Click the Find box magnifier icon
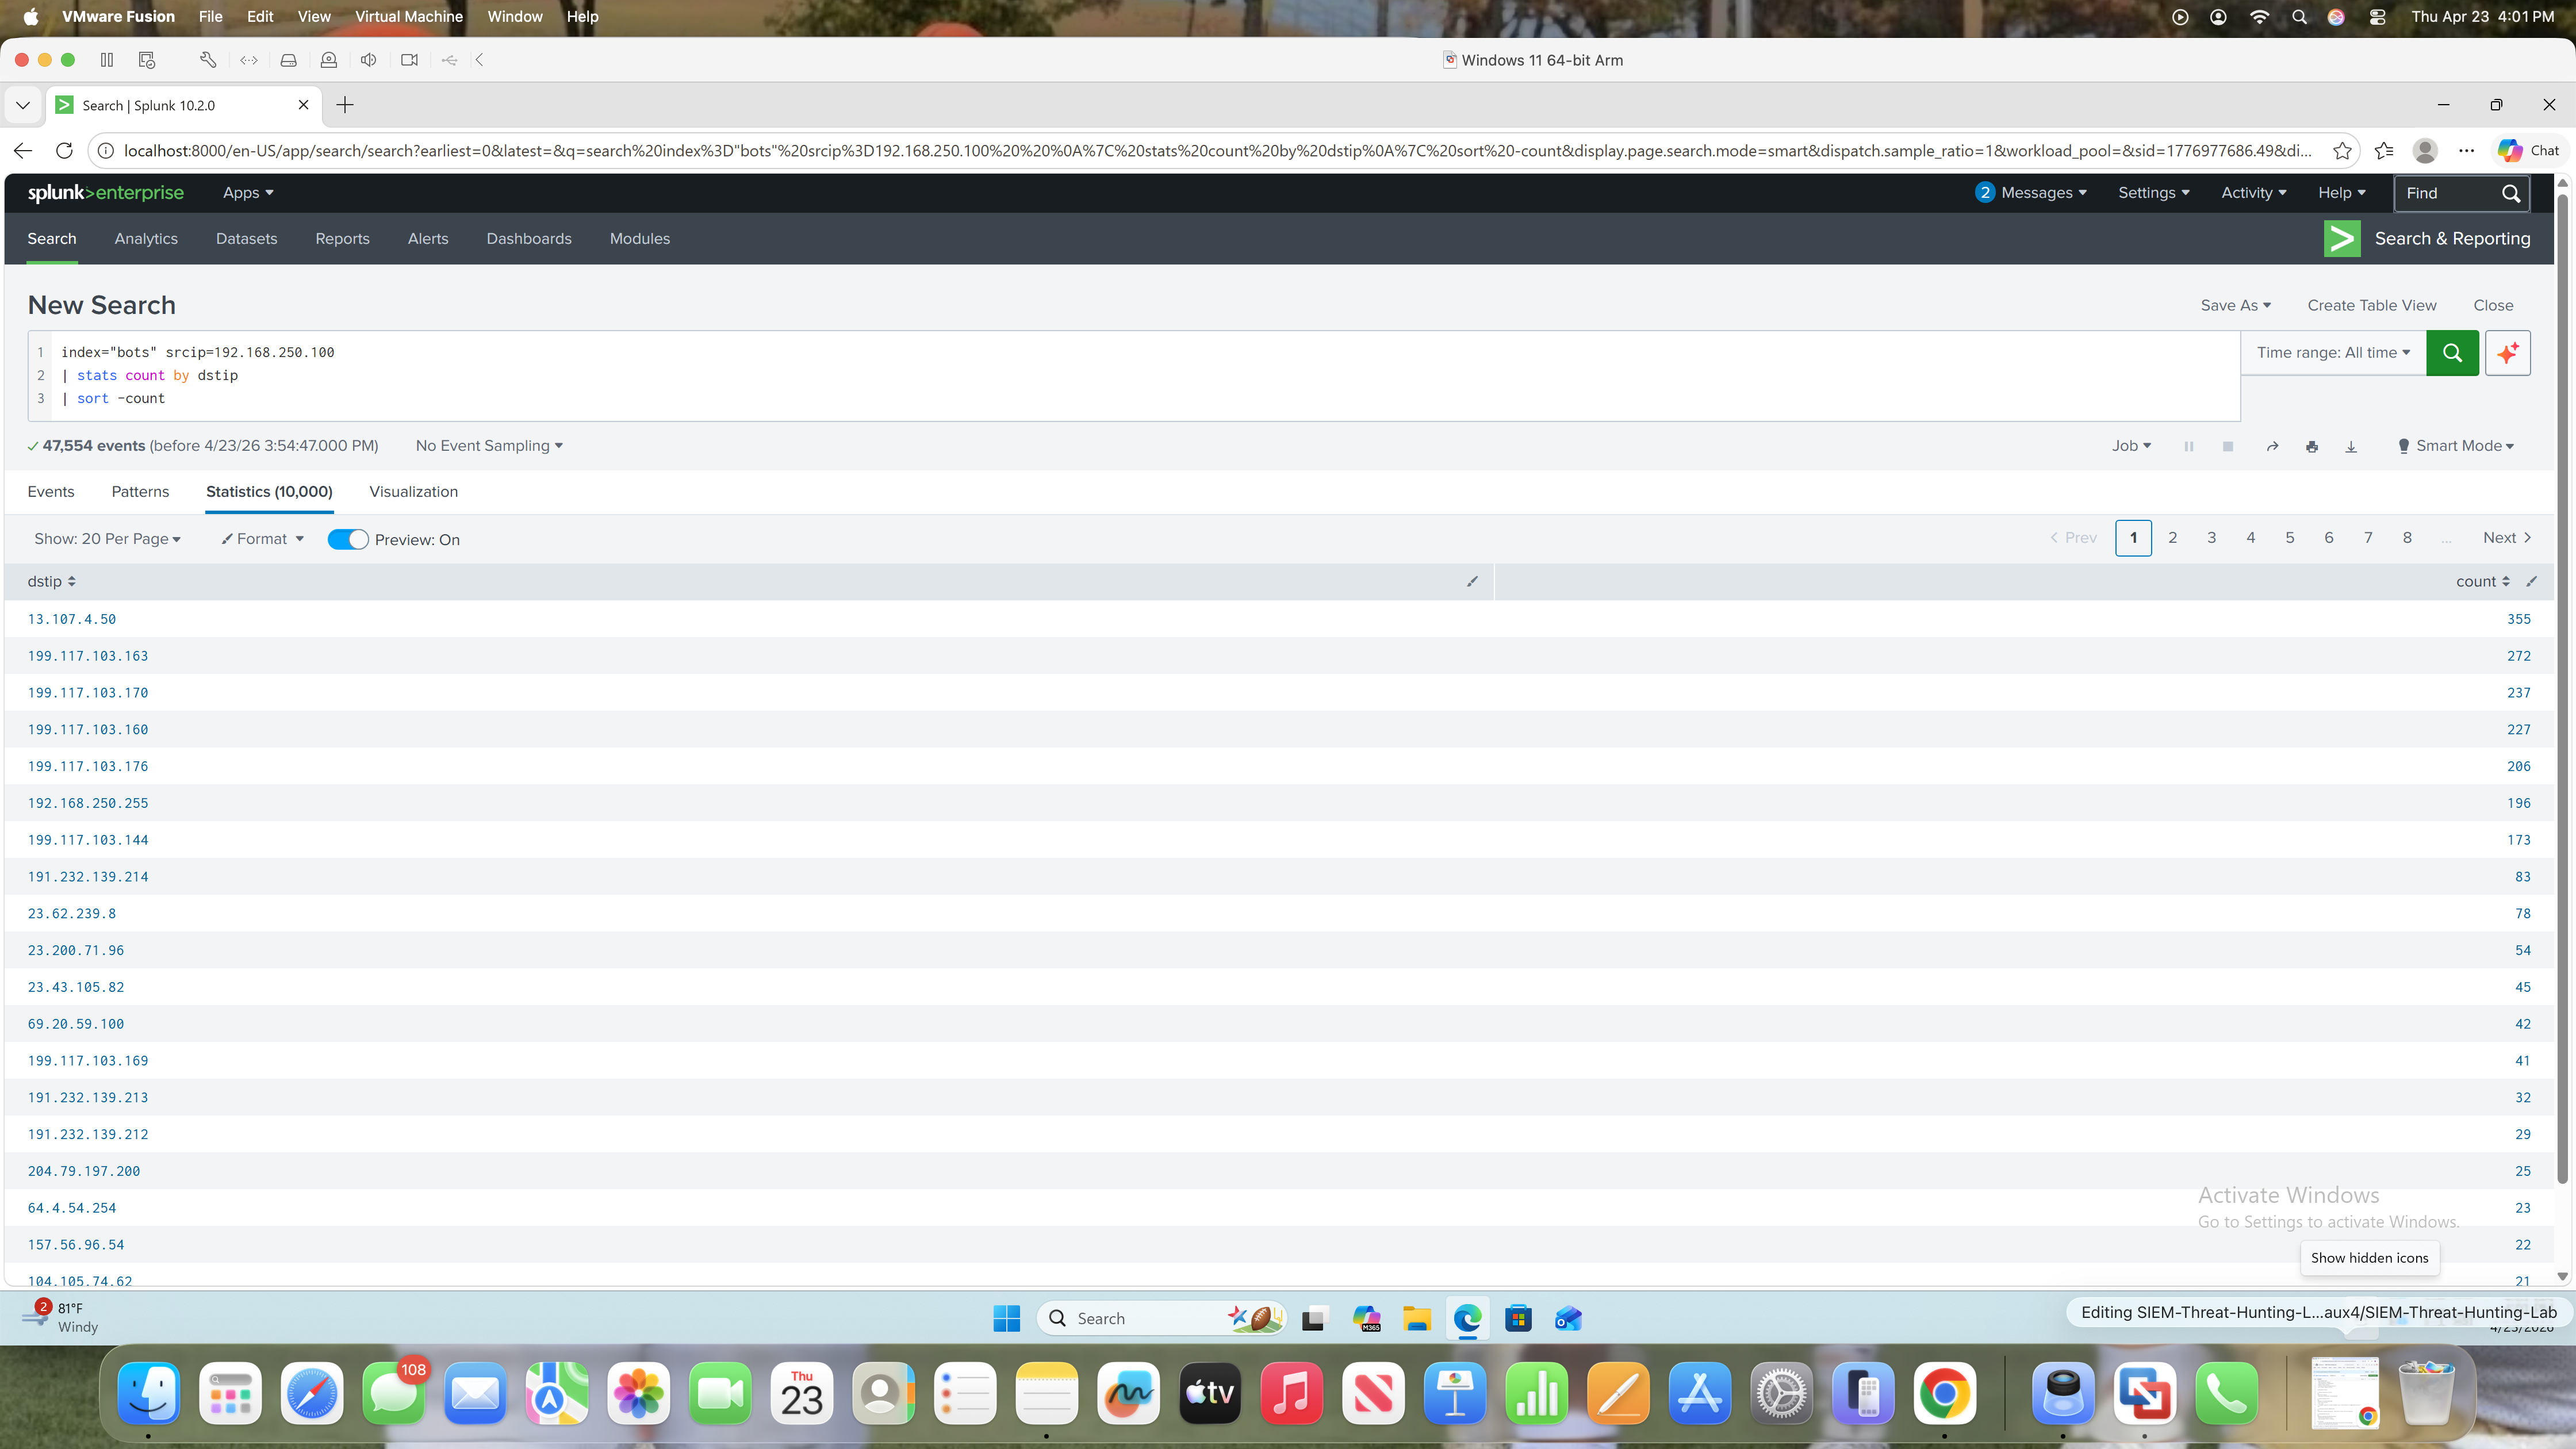This screenshot has height=1449, width=2576. tap(2511, 193)
